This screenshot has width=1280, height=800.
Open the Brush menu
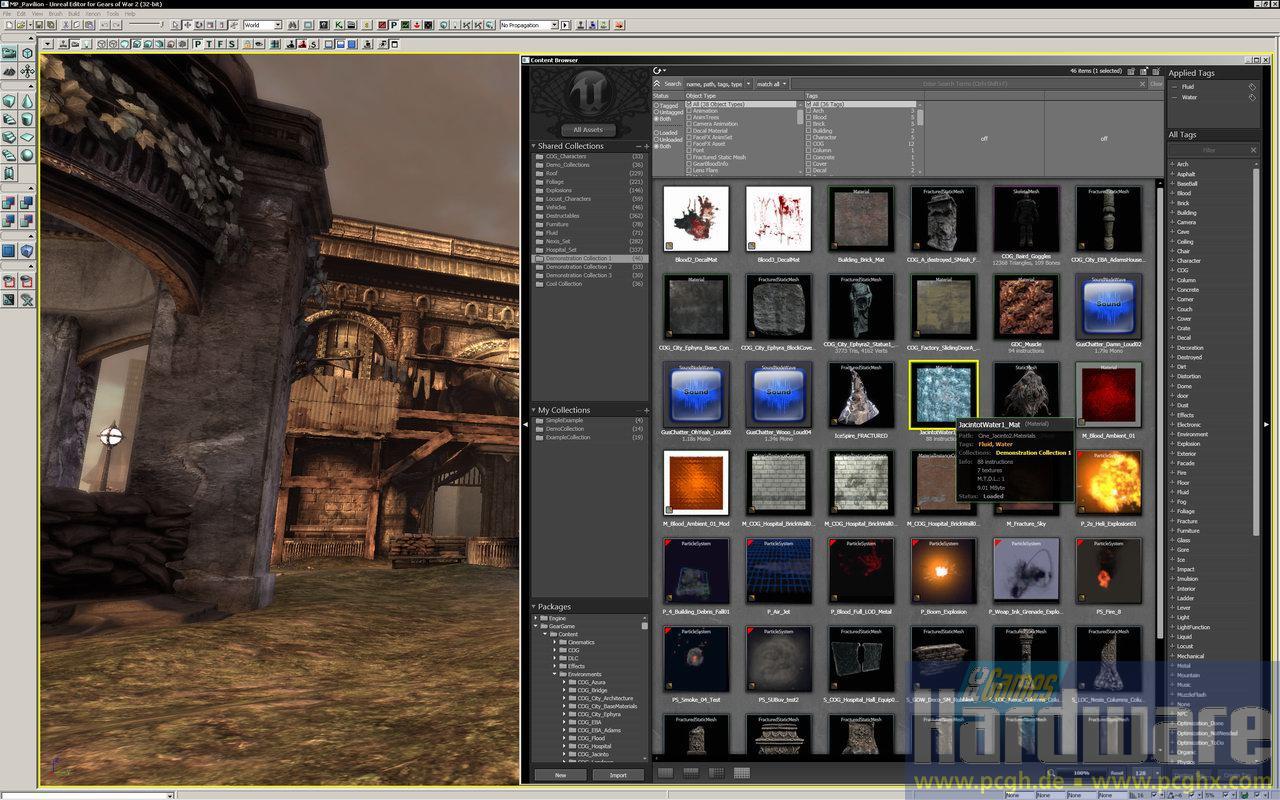[x=55, y=14]
